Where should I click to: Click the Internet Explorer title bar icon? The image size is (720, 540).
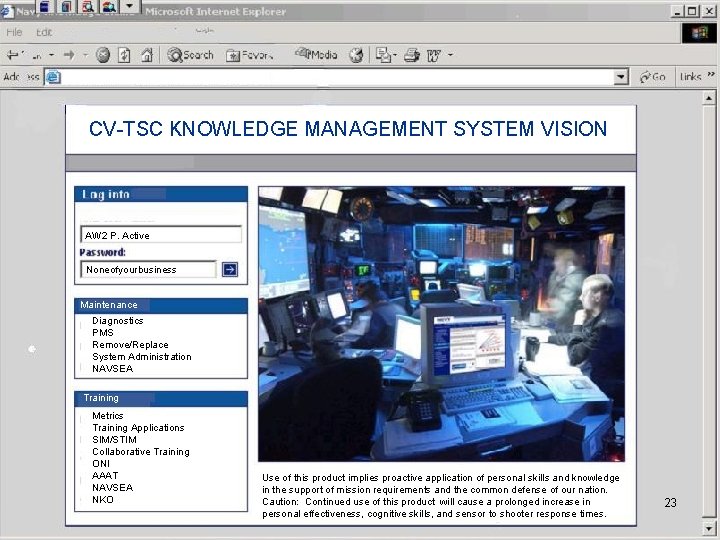tap(6, 11)
